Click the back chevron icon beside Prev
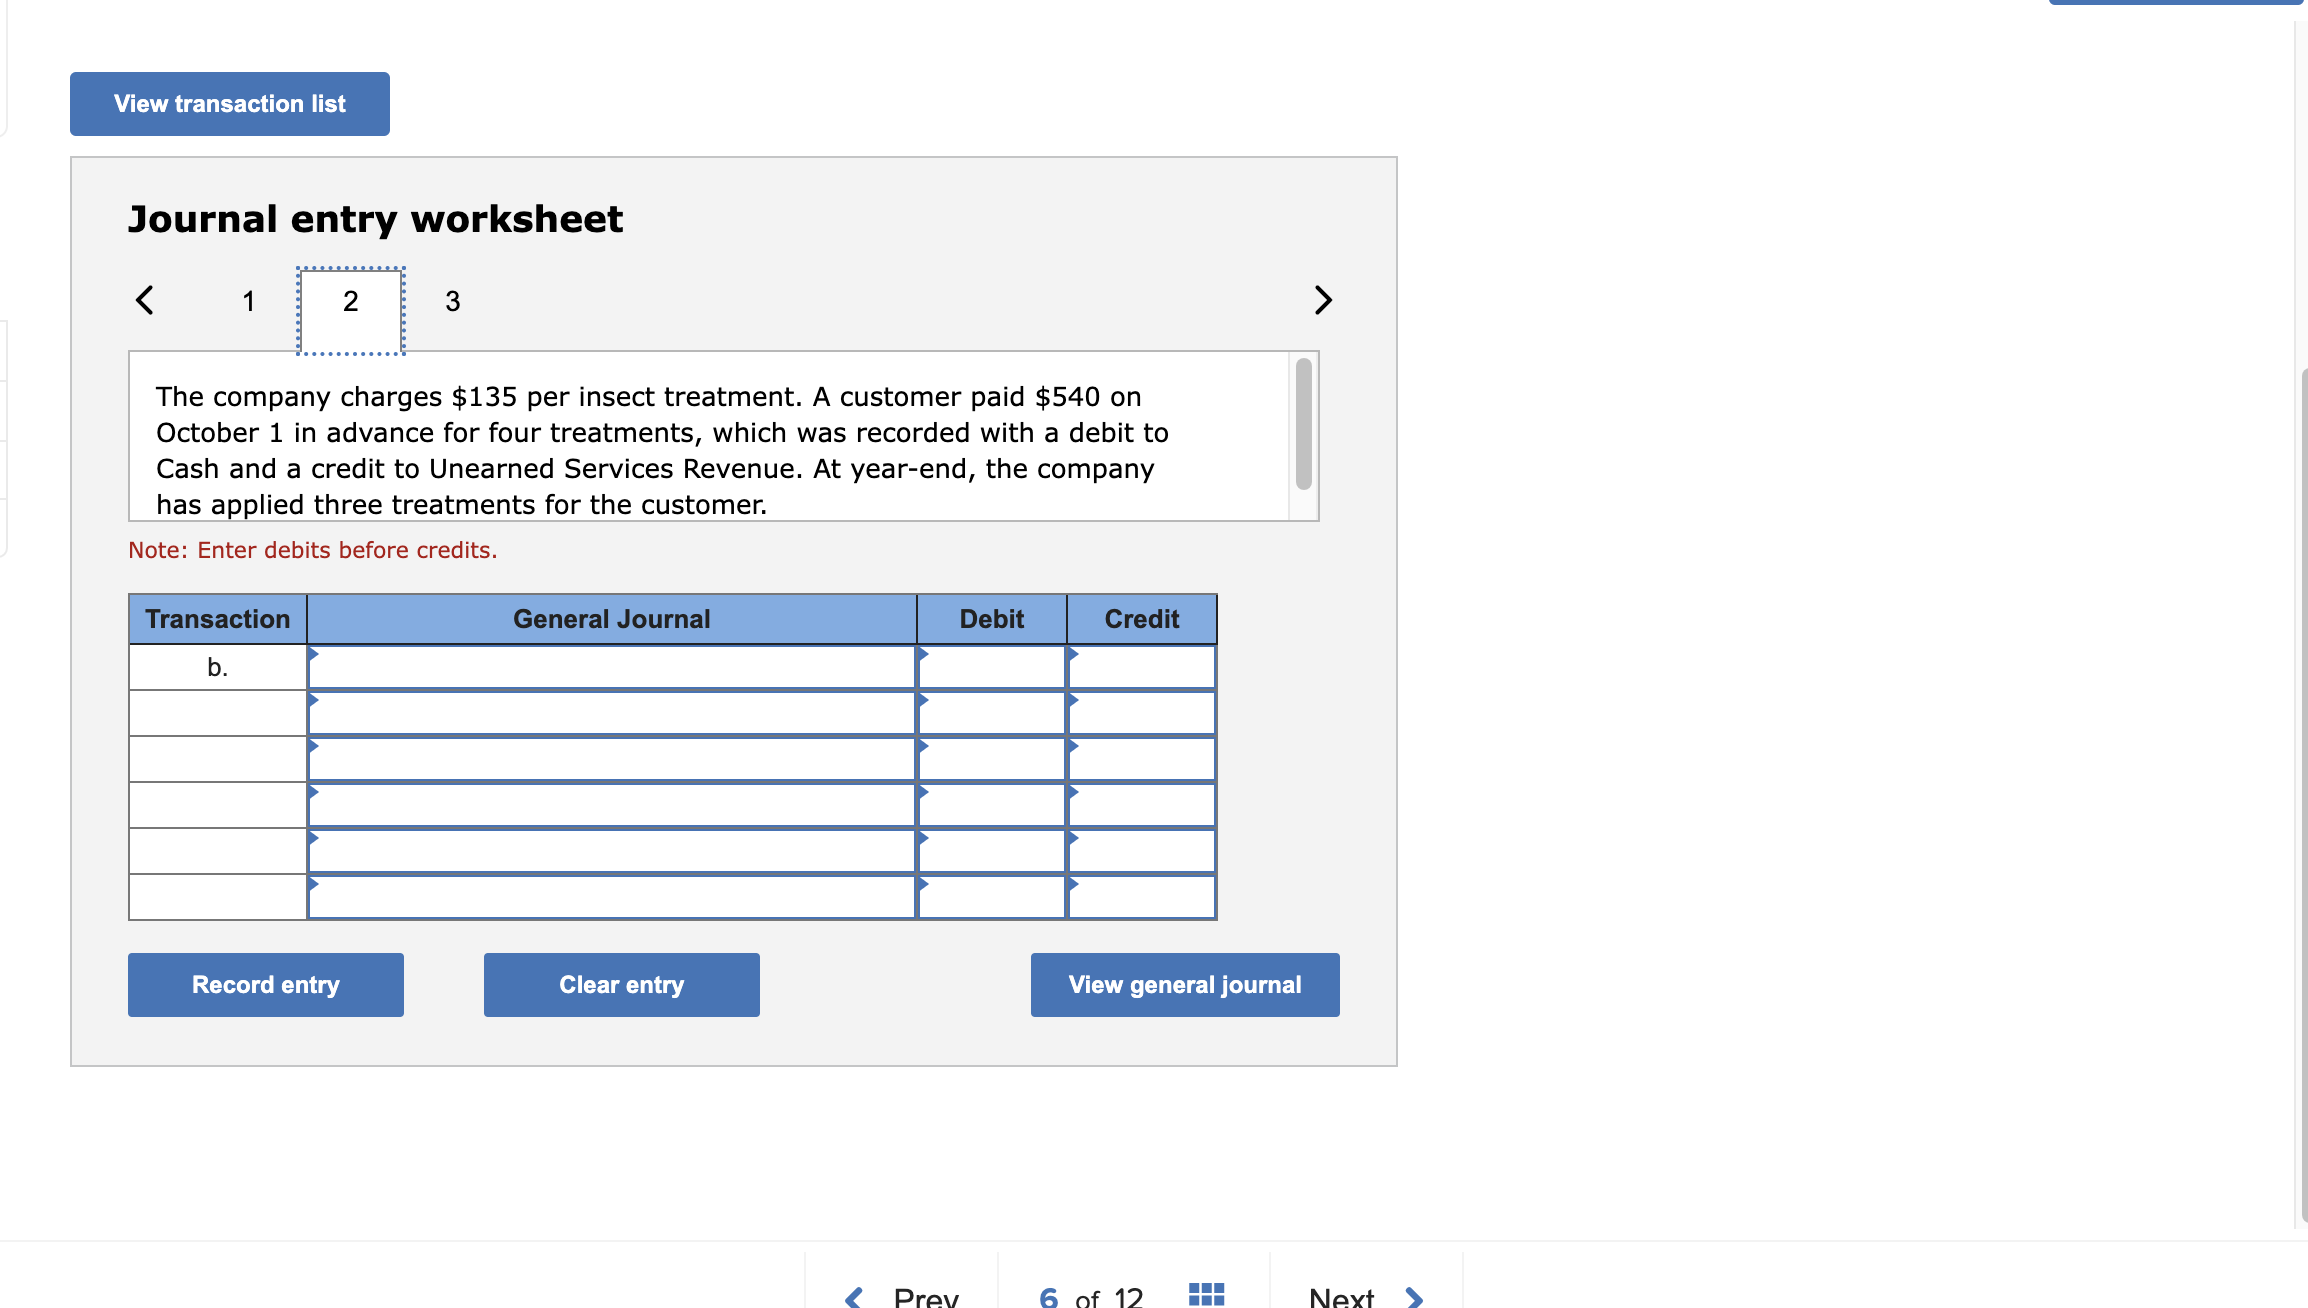The image size is (2308, 1308). [853, 1295]
